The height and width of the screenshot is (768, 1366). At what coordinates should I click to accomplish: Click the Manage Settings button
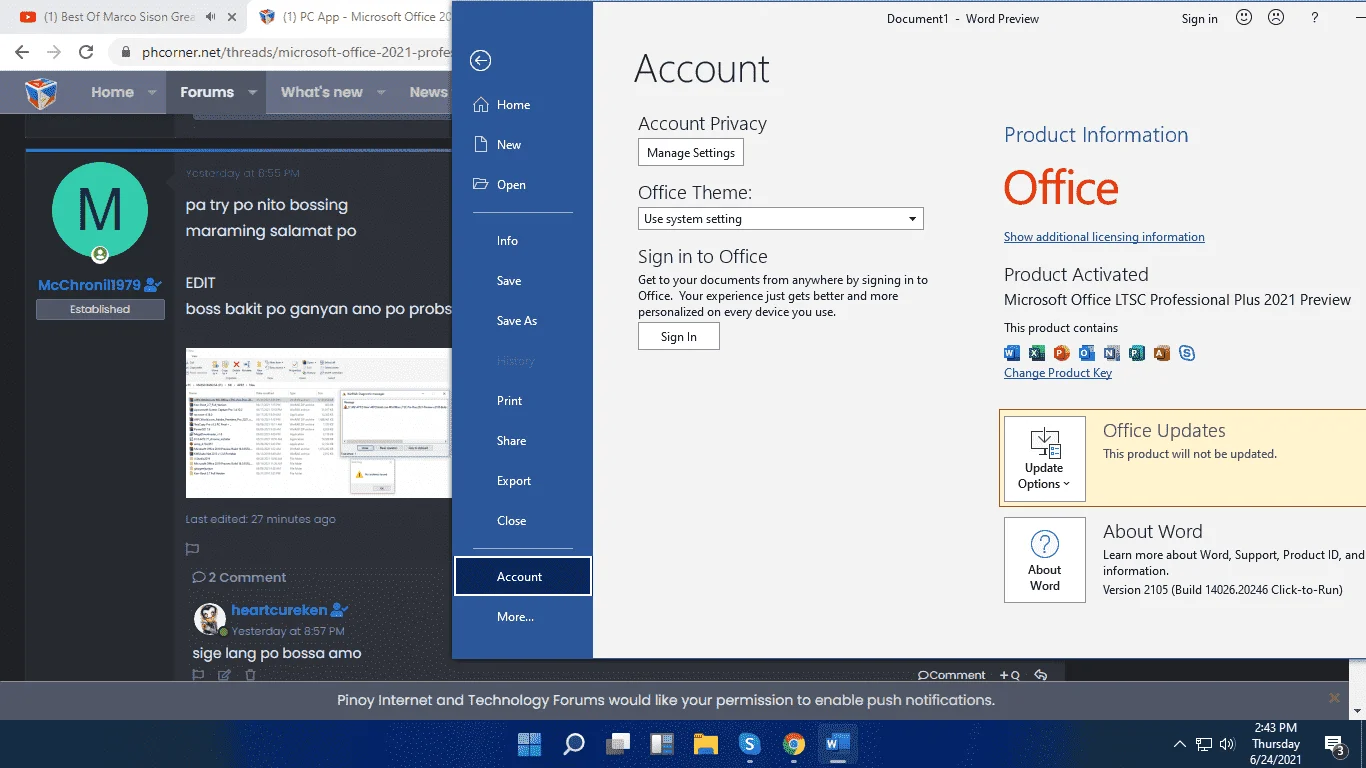[691, 153]
